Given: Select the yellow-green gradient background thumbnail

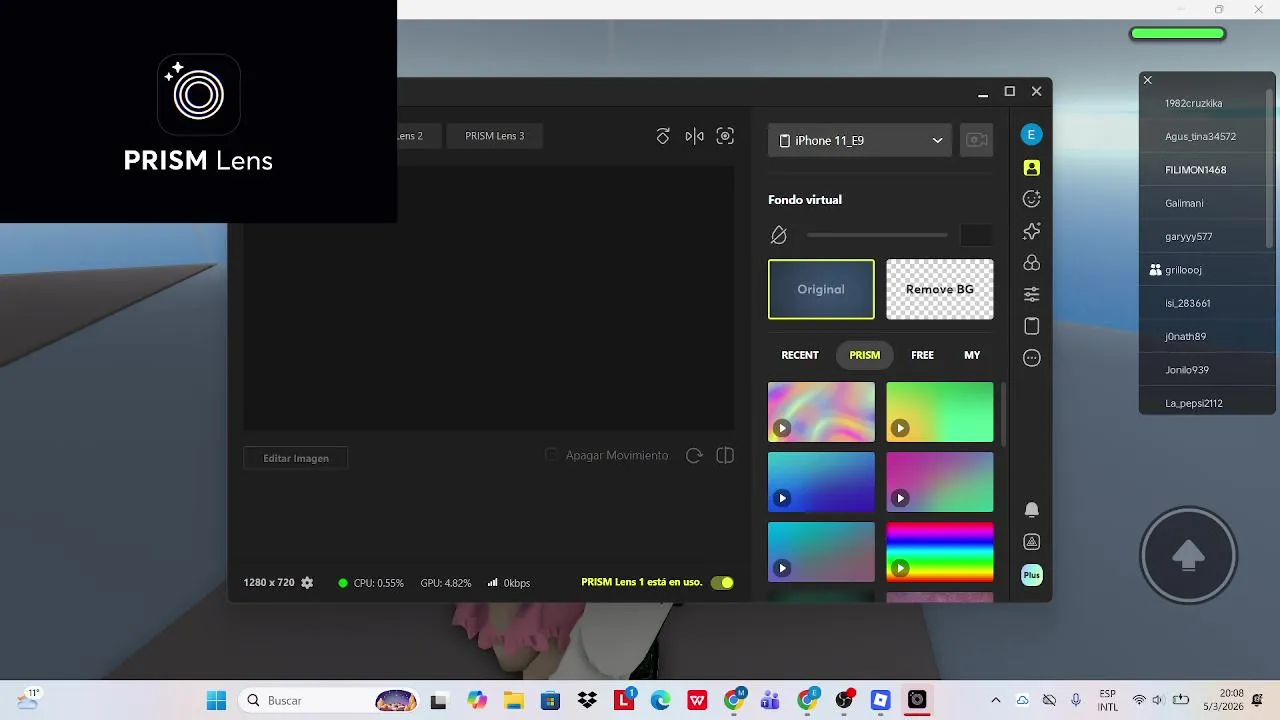Looking at the screenshot, I should click(940, 412).
